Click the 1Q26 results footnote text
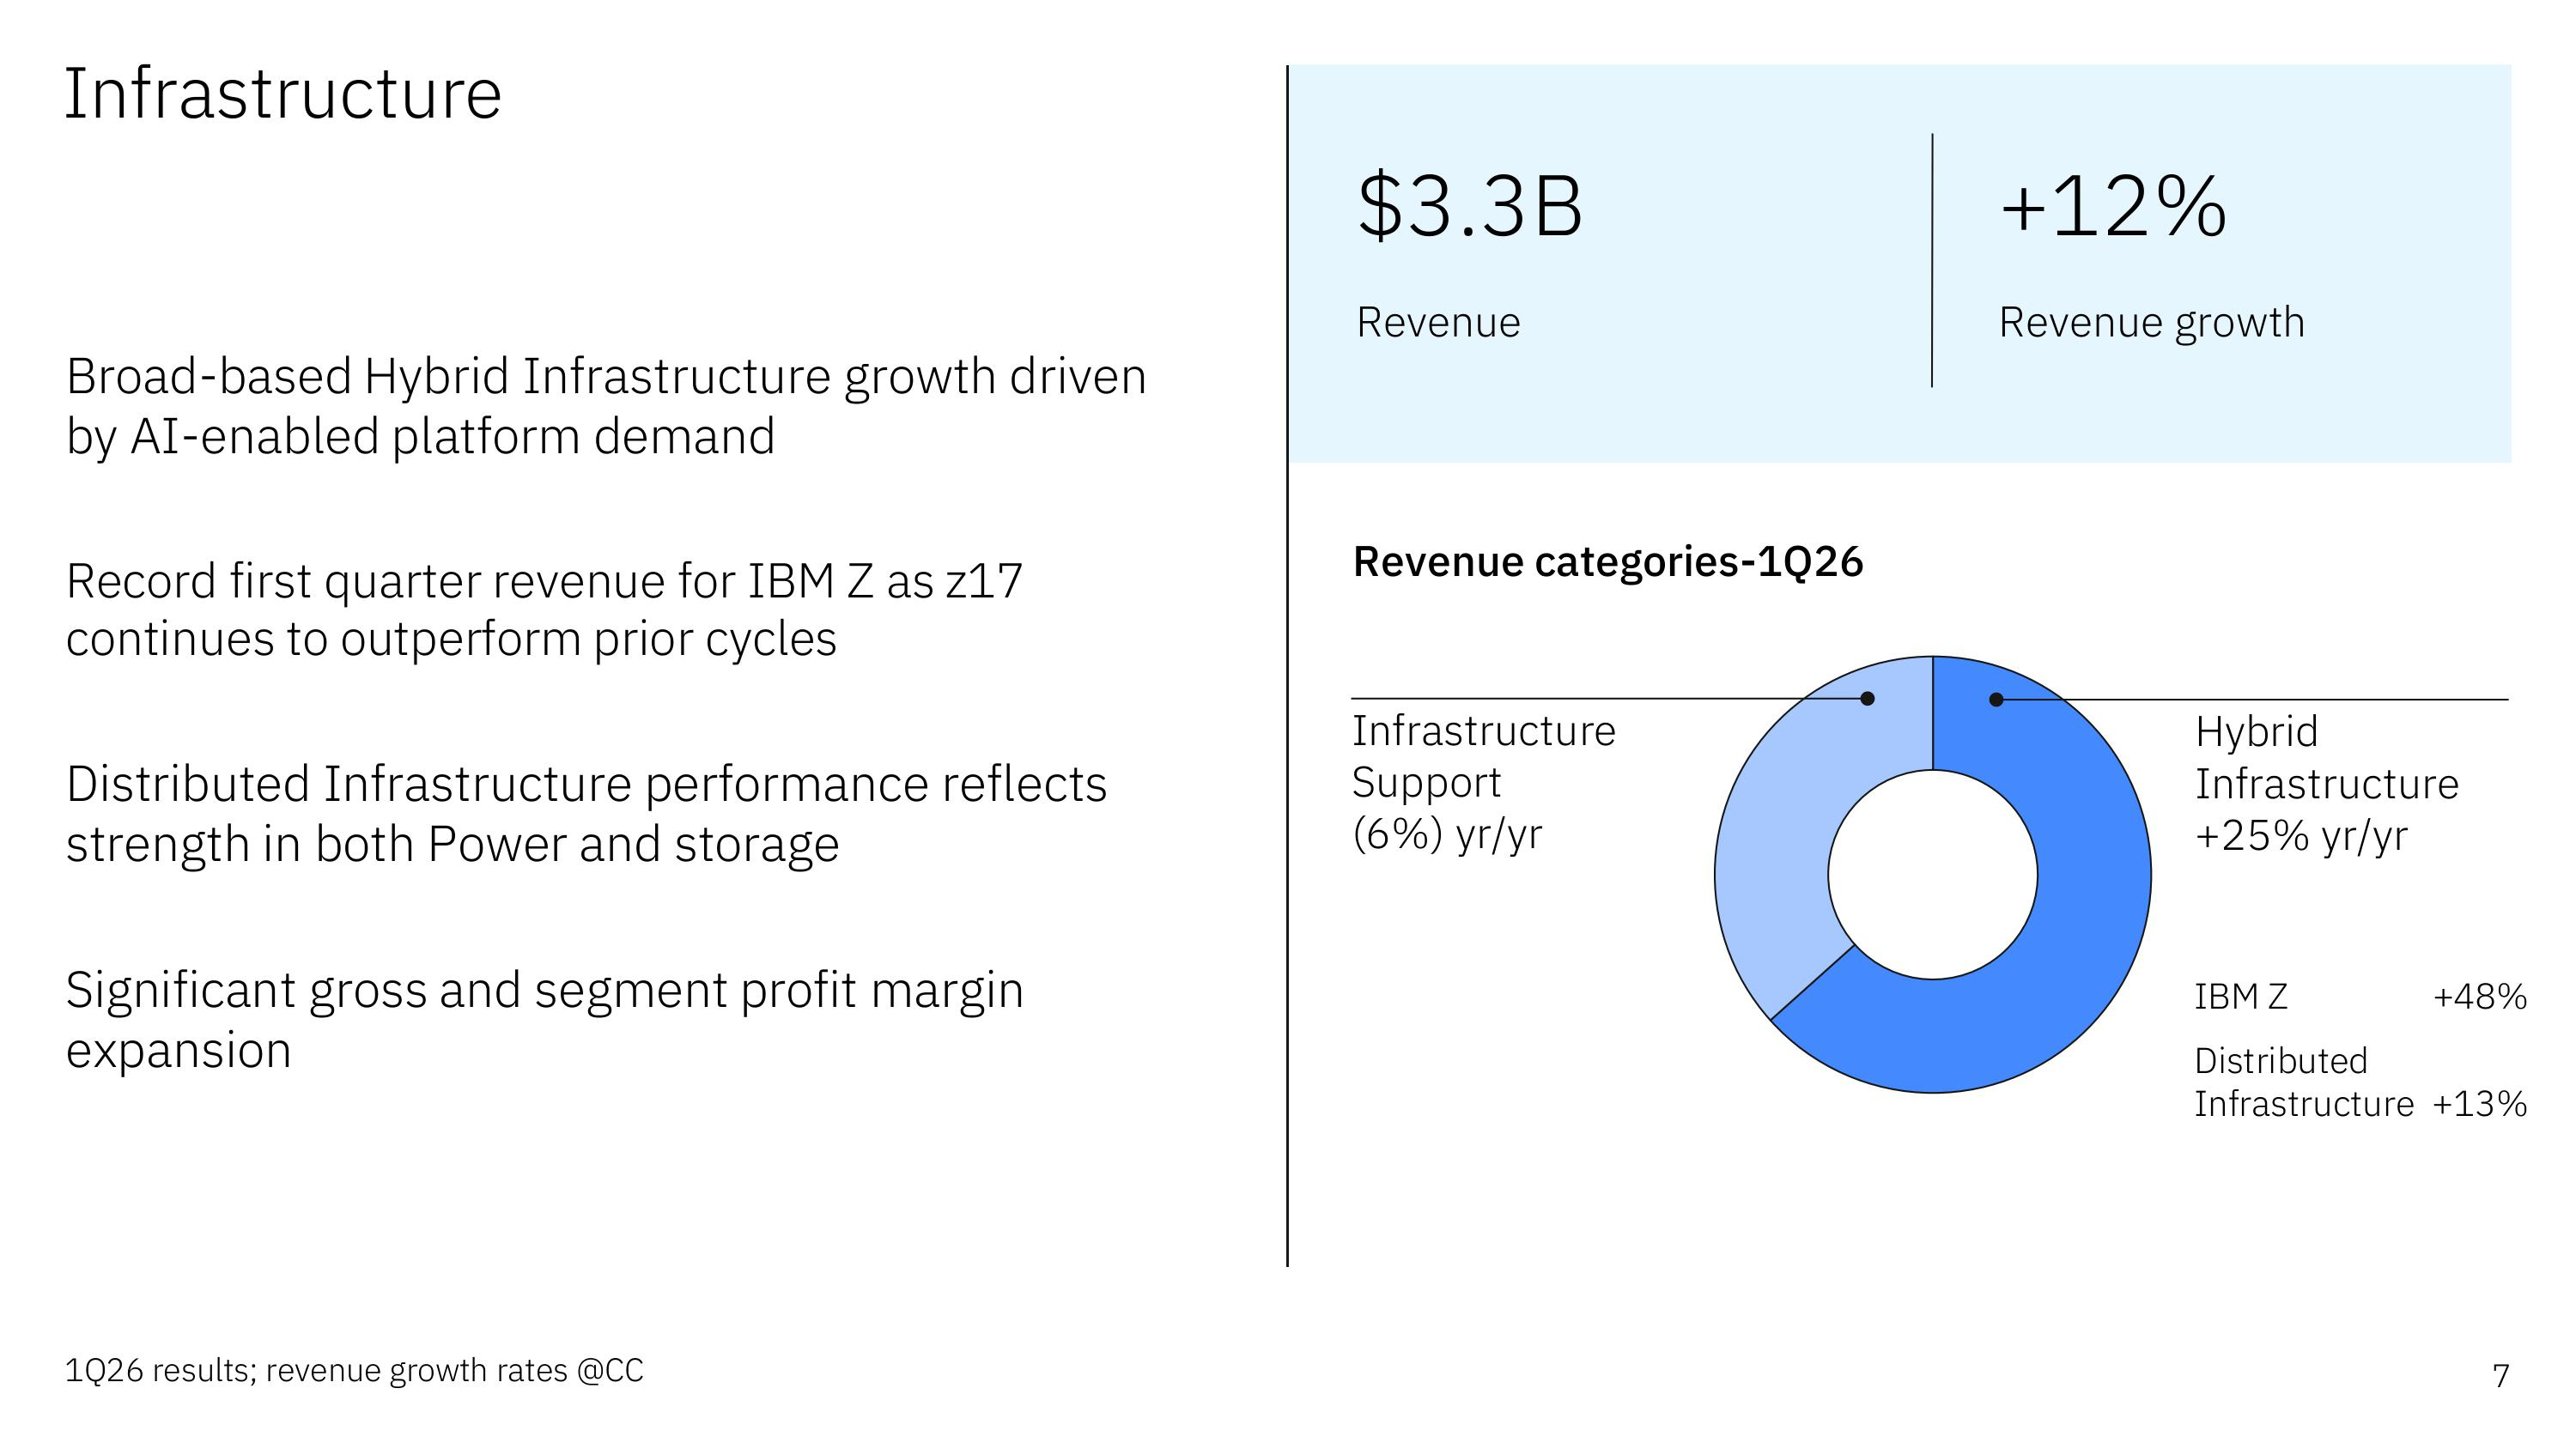 (x=354, y=1370)
